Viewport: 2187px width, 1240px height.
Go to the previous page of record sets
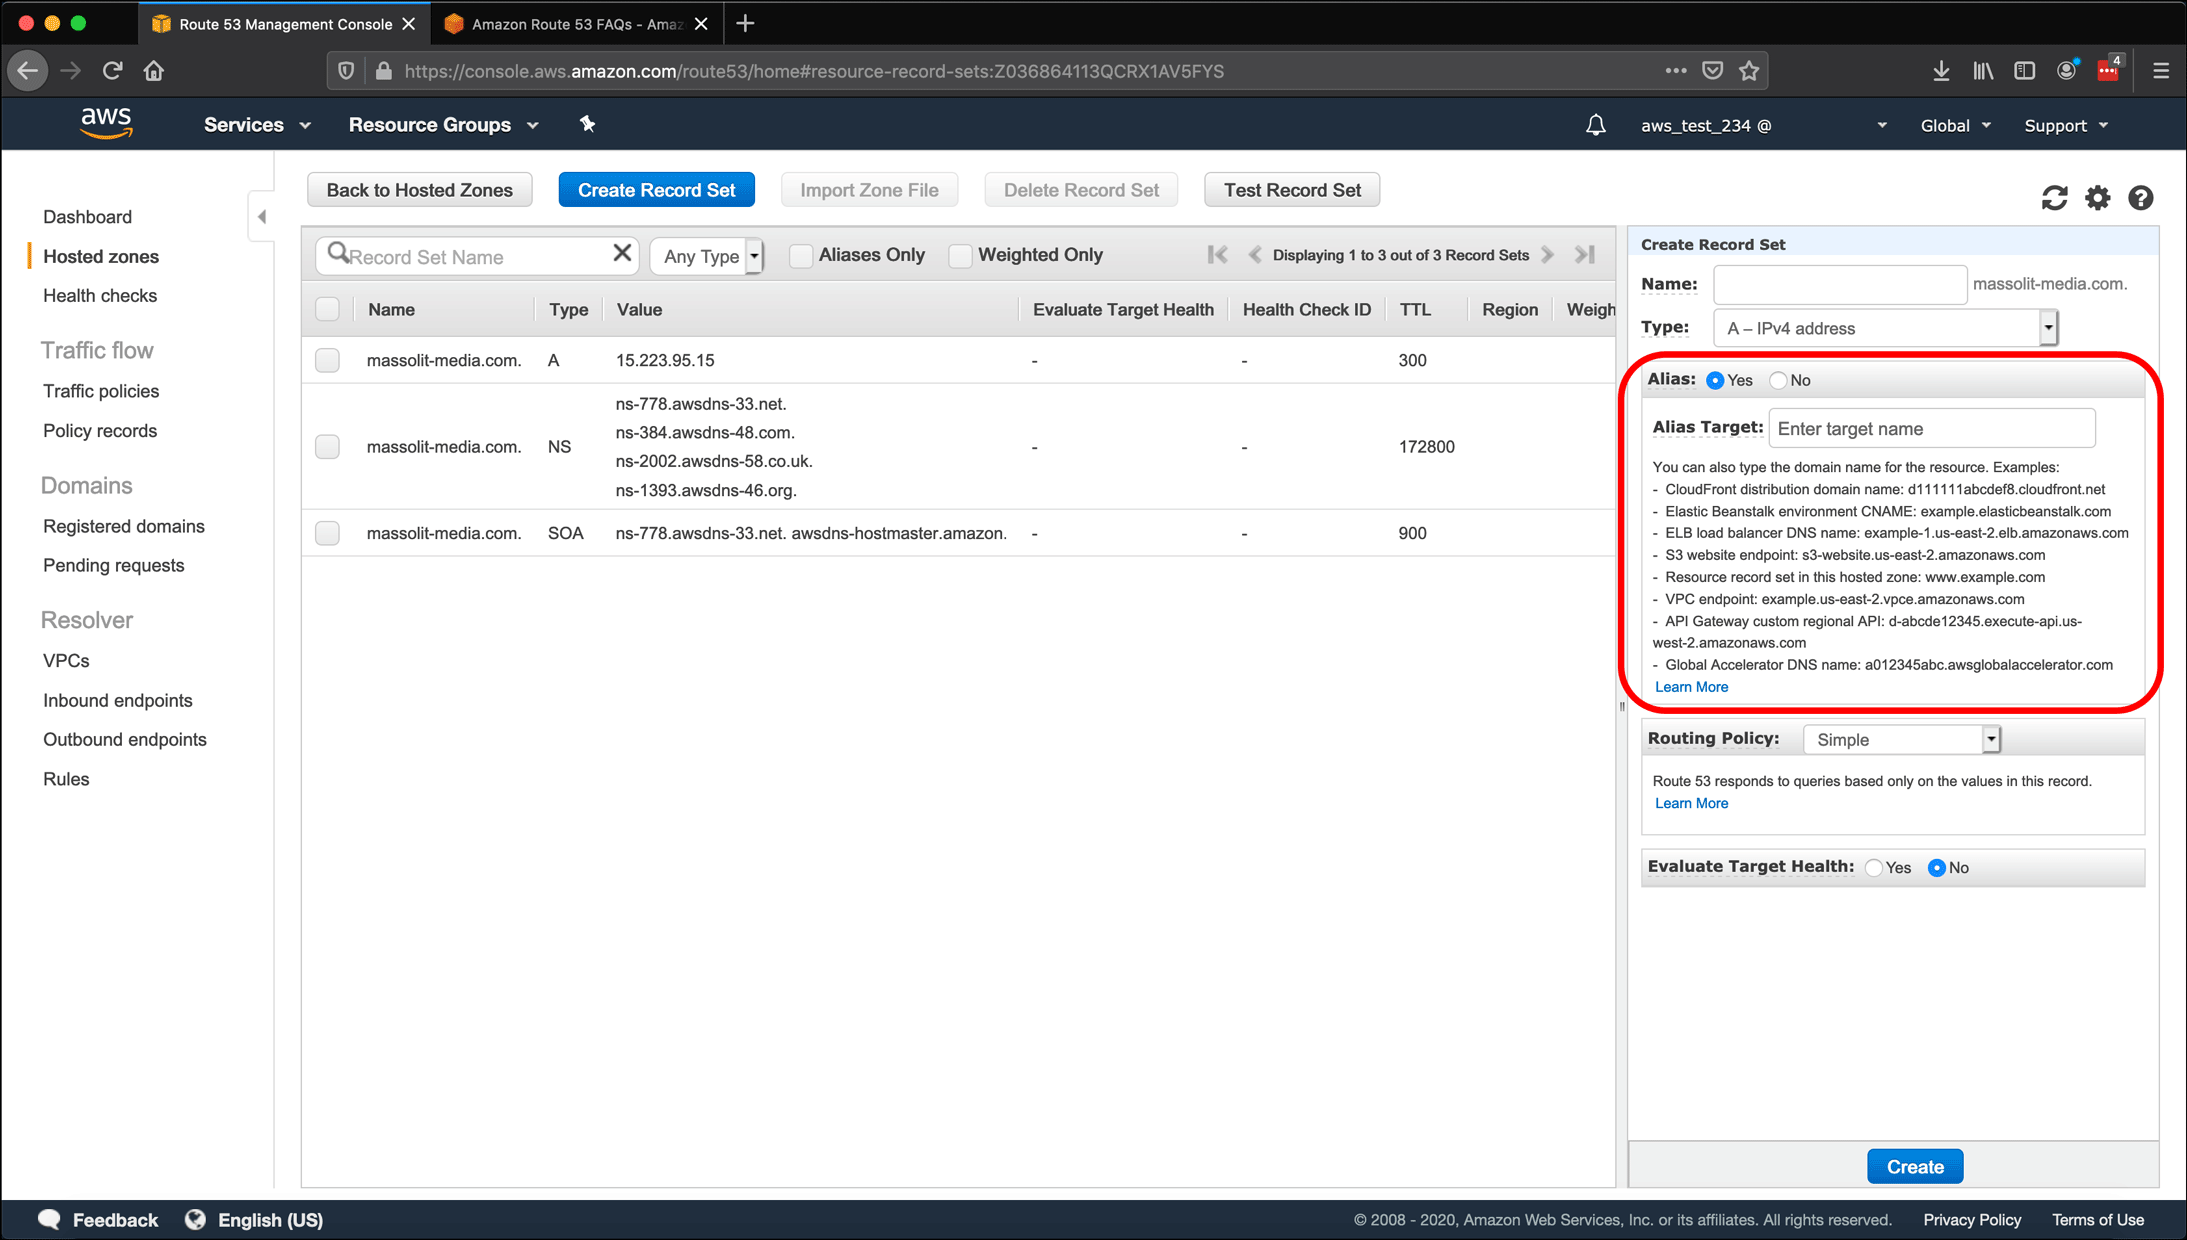click(1254, 254)
